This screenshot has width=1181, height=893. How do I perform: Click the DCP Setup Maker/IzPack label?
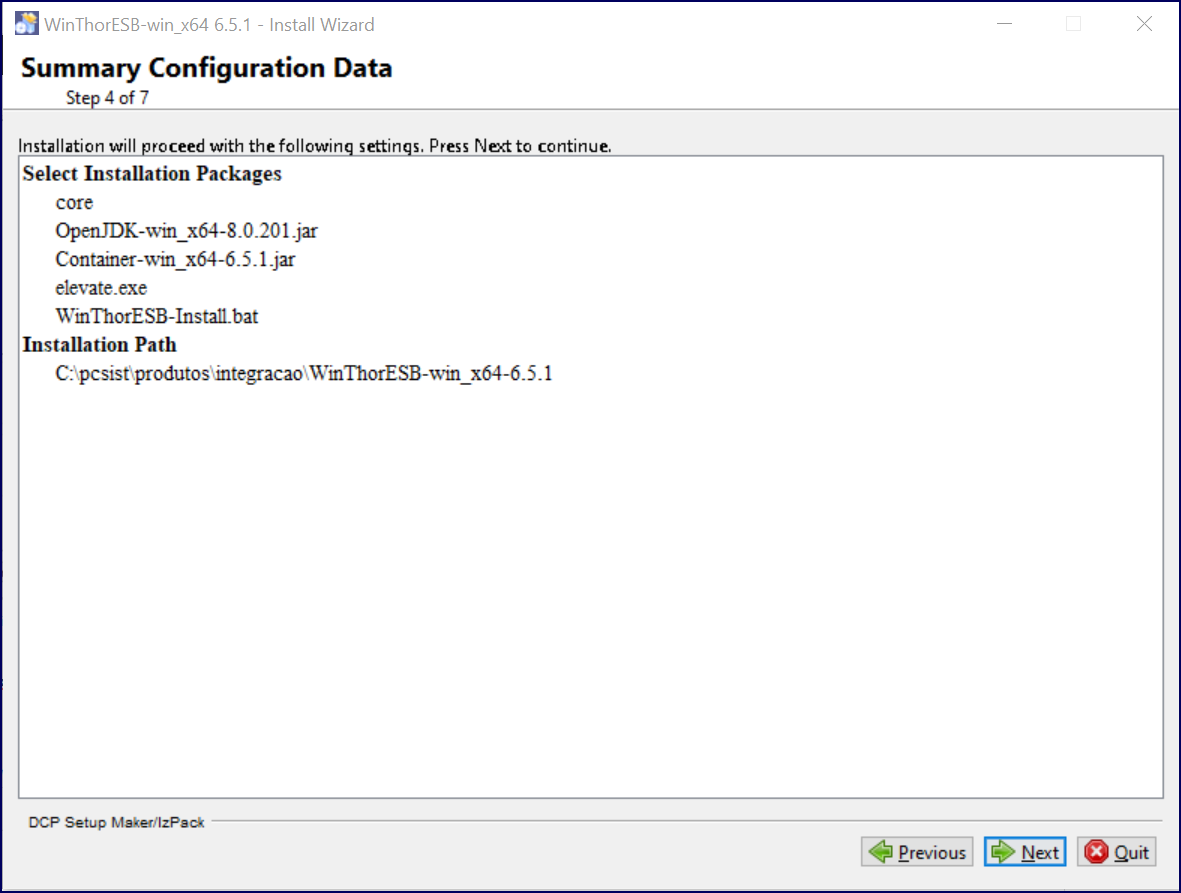point(117,822)
